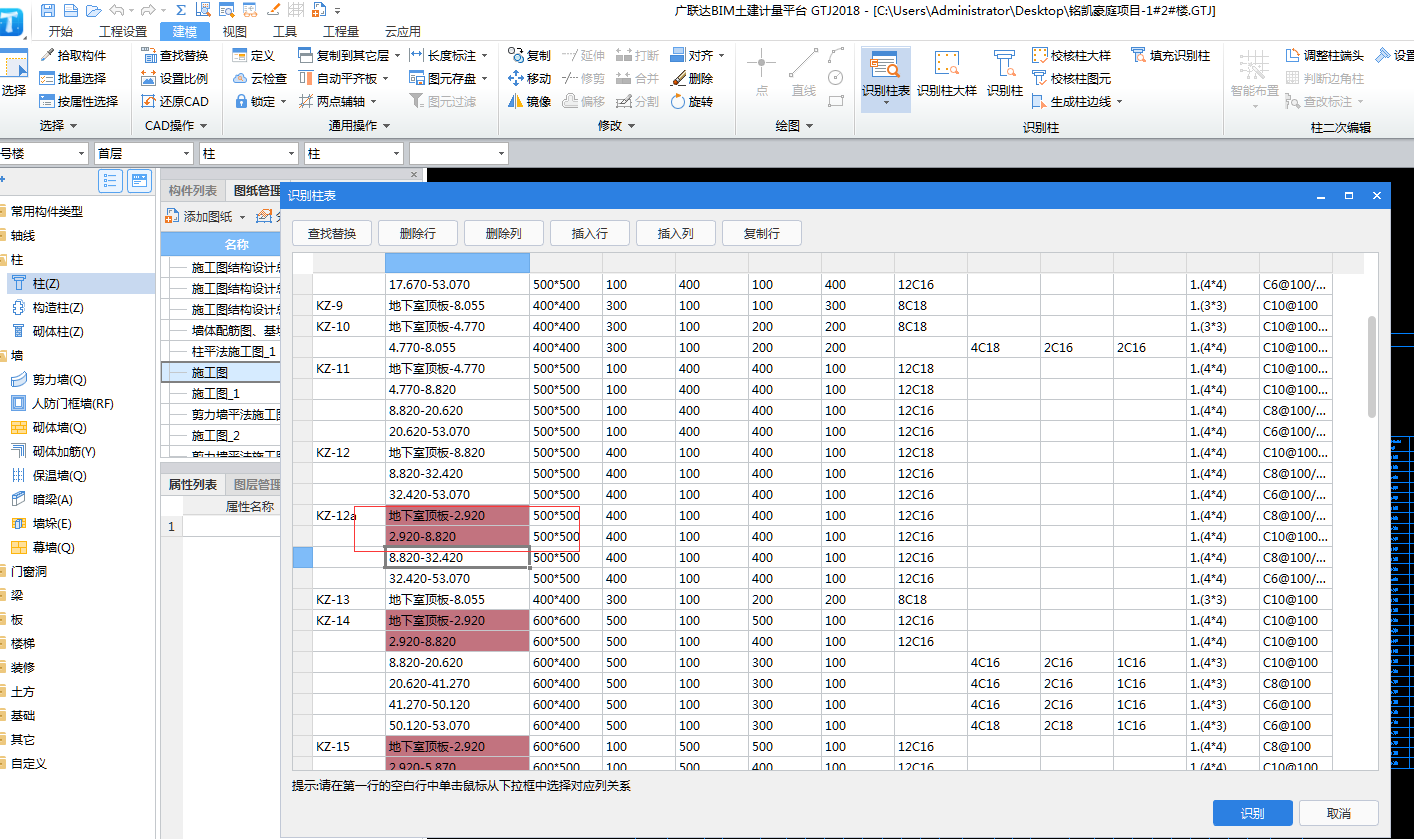Screen dimensions: 1414x839
Task: Click the 插入行 button
Action: click(589, 234)
